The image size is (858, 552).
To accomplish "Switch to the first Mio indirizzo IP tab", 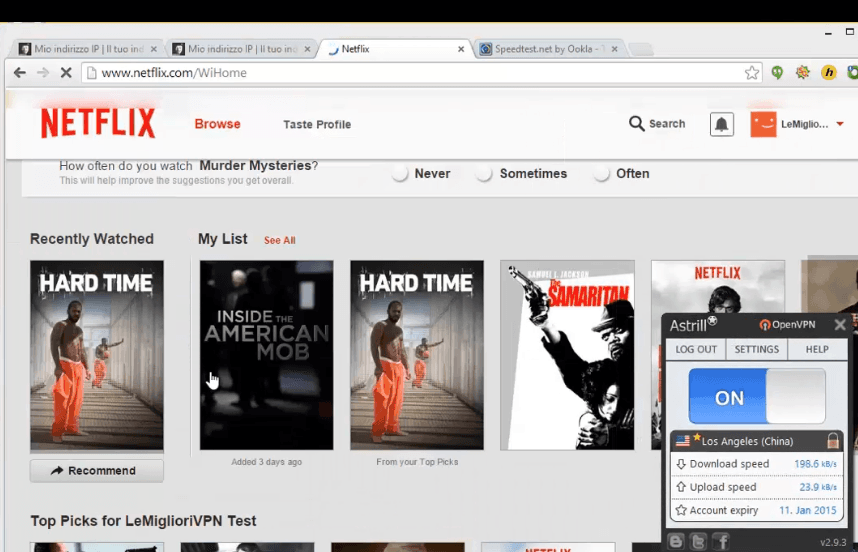I will click(88, 49).
